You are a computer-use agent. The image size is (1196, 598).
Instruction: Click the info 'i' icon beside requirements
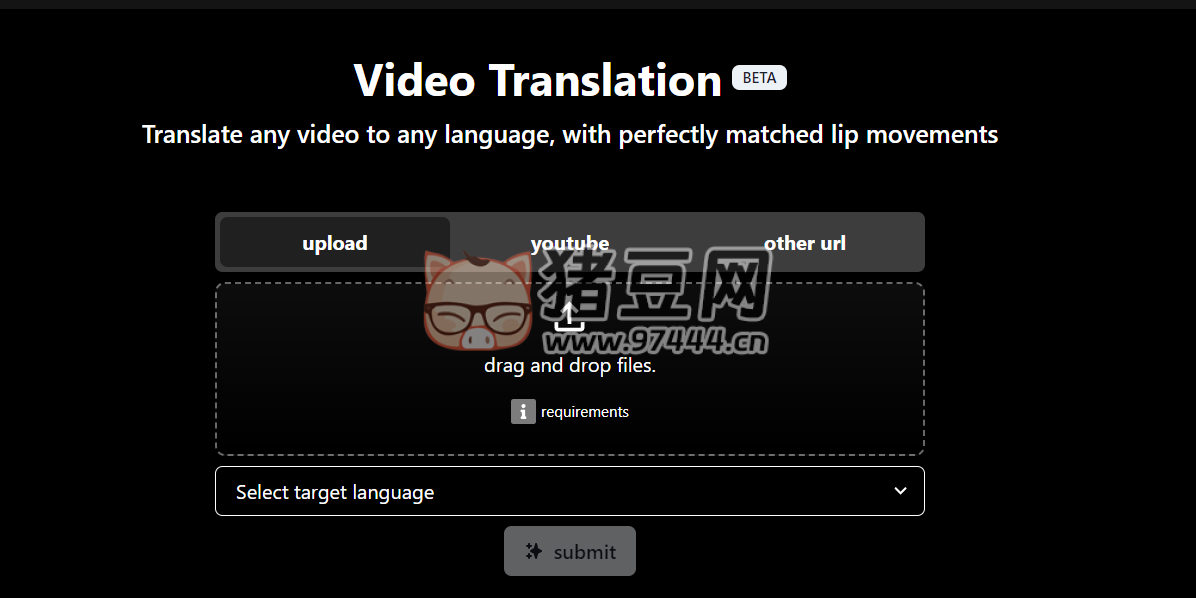[x=523, y=412]
